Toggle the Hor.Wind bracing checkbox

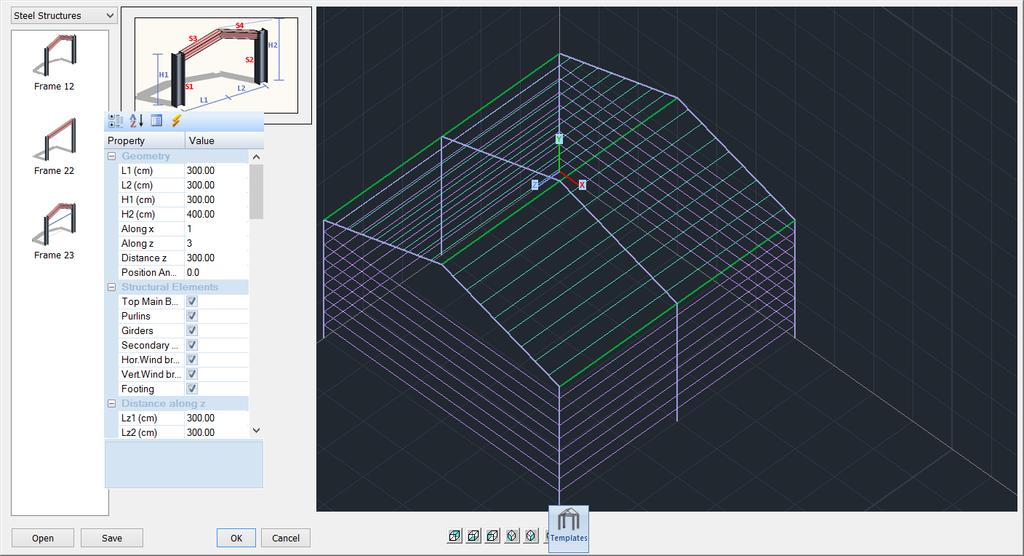point(192,359)
